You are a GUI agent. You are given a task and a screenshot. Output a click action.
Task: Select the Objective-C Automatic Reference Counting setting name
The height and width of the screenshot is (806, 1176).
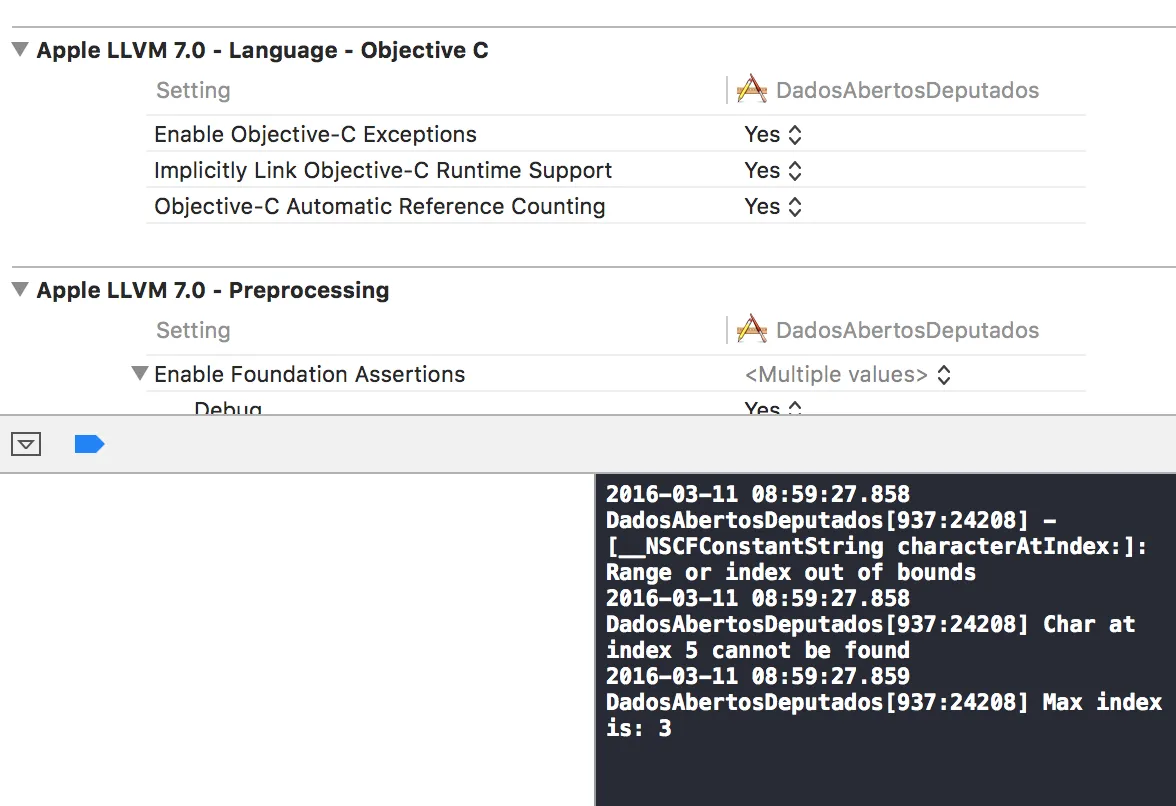(x=380, y=207)
